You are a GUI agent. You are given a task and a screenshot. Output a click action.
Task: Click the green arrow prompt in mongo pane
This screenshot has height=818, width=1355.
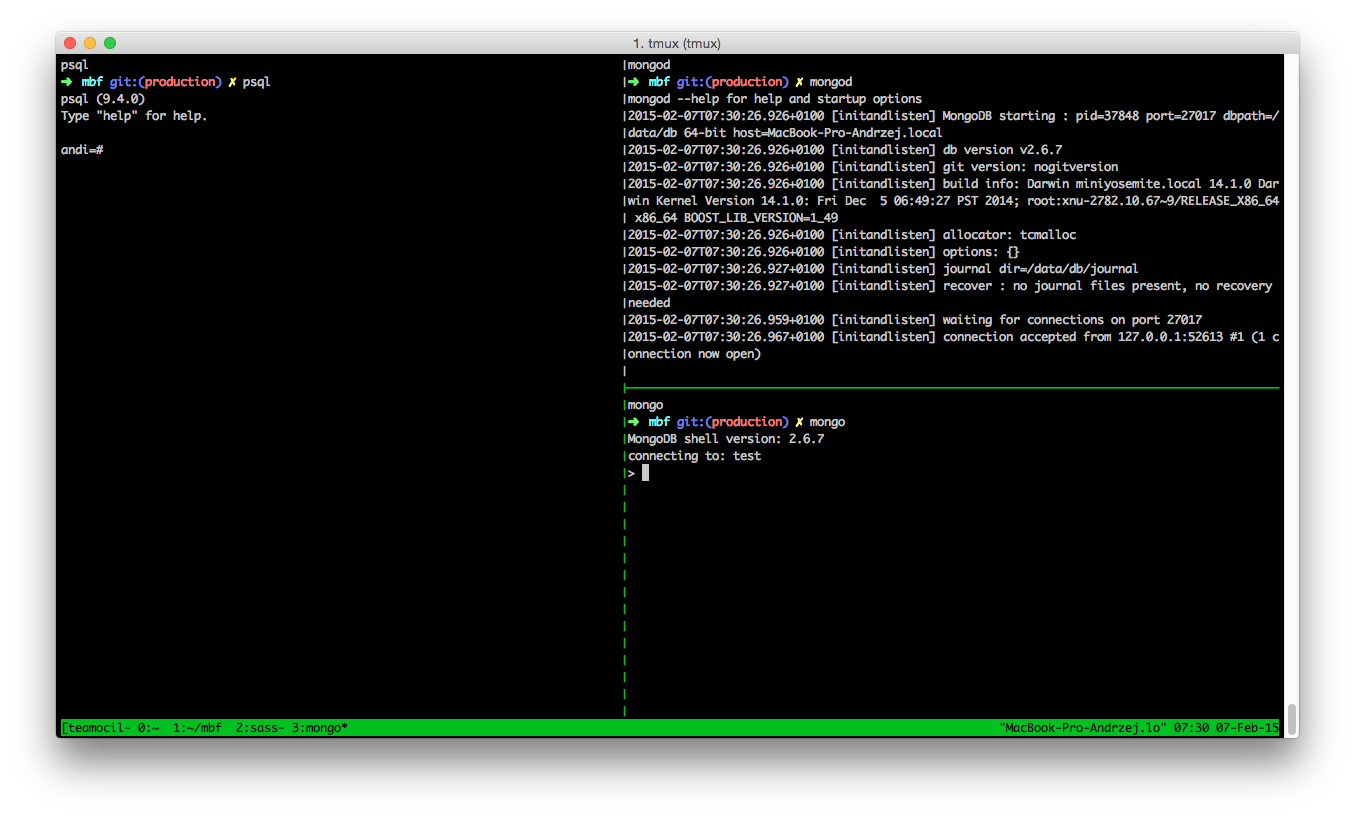(x=634, y=422)
